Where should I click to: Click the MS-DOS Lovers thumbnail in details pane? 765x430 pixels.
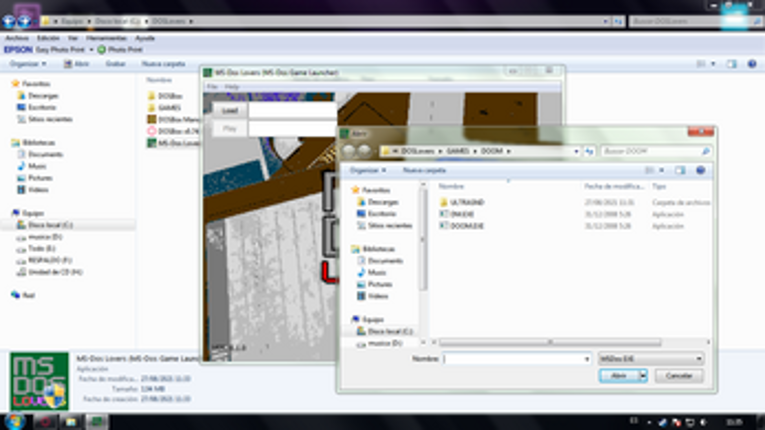(x=40, y=381)
